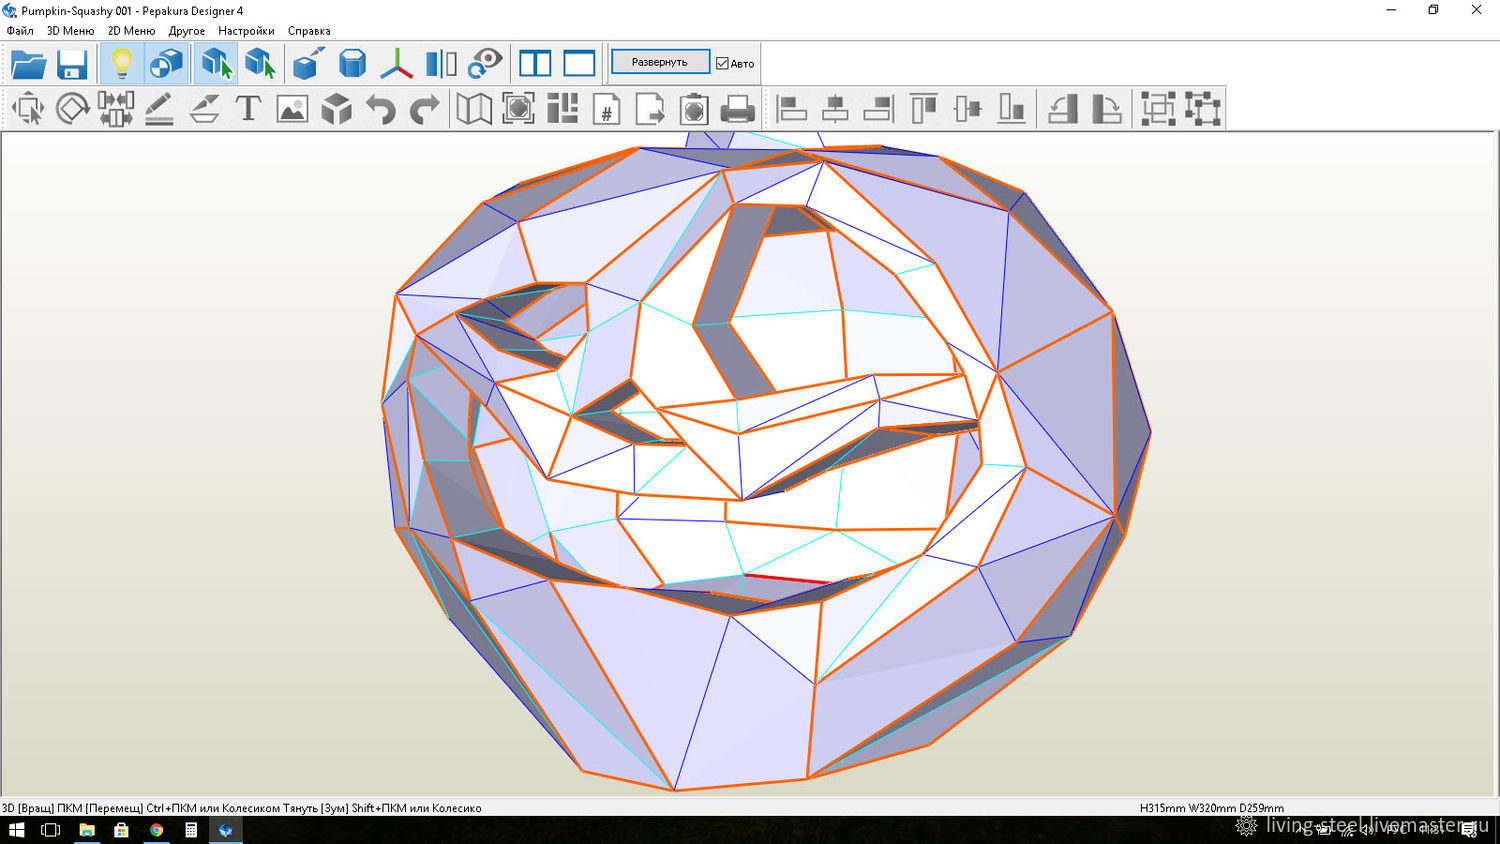
Task: Click the ungroup-parts icon
Action: [x=1202, y=108]
